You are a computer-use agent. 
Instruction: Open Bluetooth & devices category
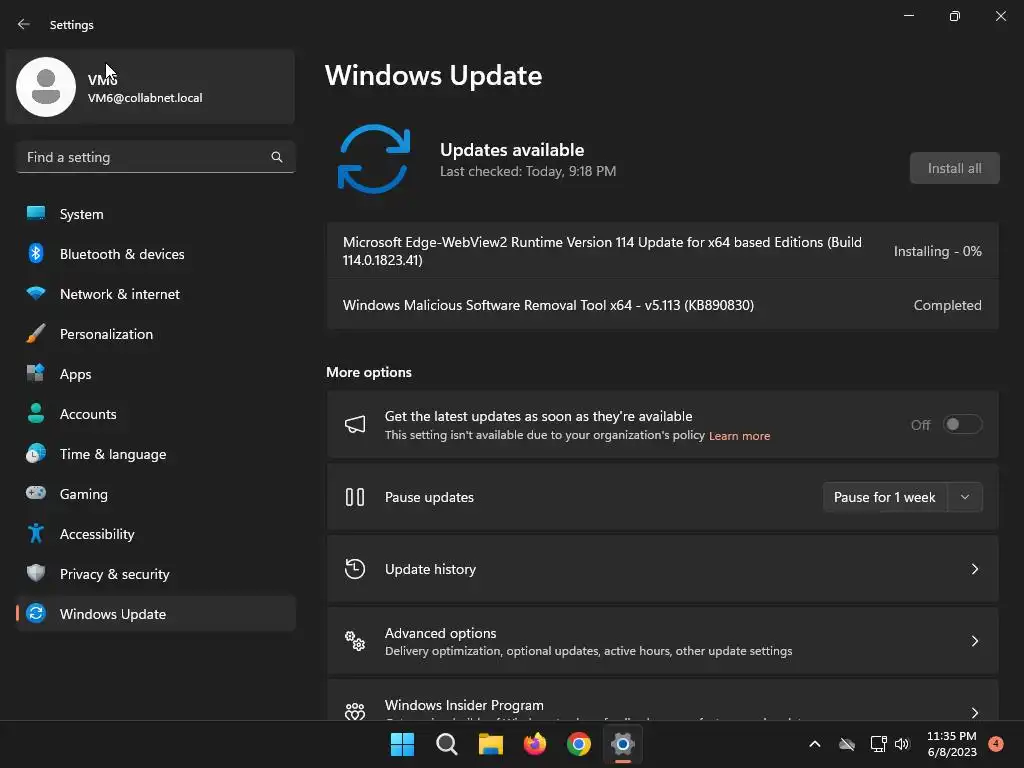pyautogui.click(x=155, y=254)
